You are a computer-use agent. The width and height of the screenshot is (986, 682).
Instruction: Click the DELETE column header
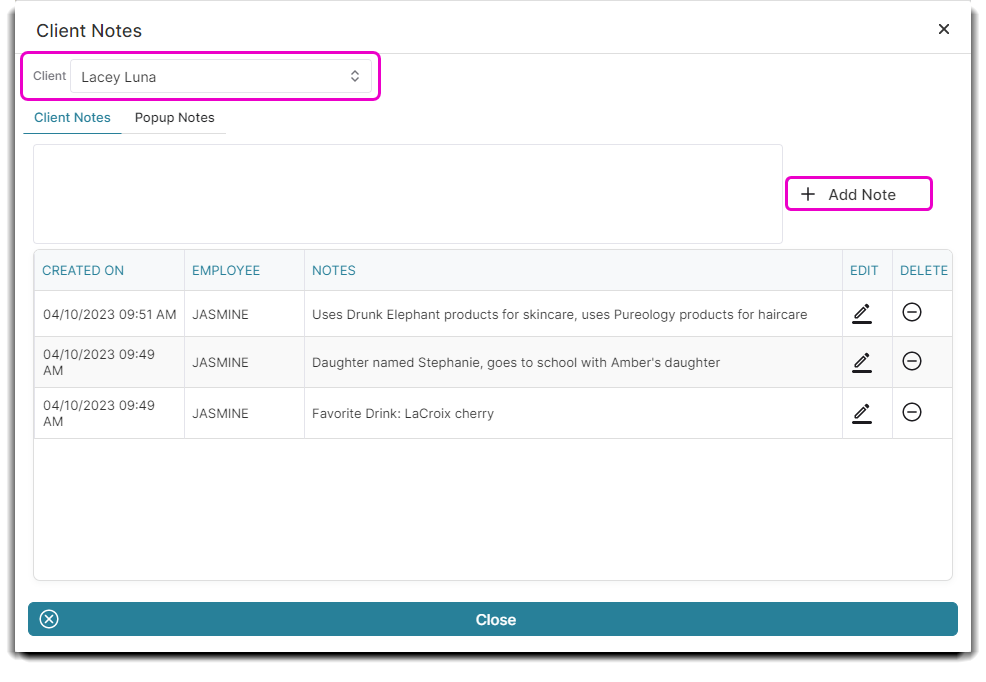pyautogui.click(x=924, y=270)
